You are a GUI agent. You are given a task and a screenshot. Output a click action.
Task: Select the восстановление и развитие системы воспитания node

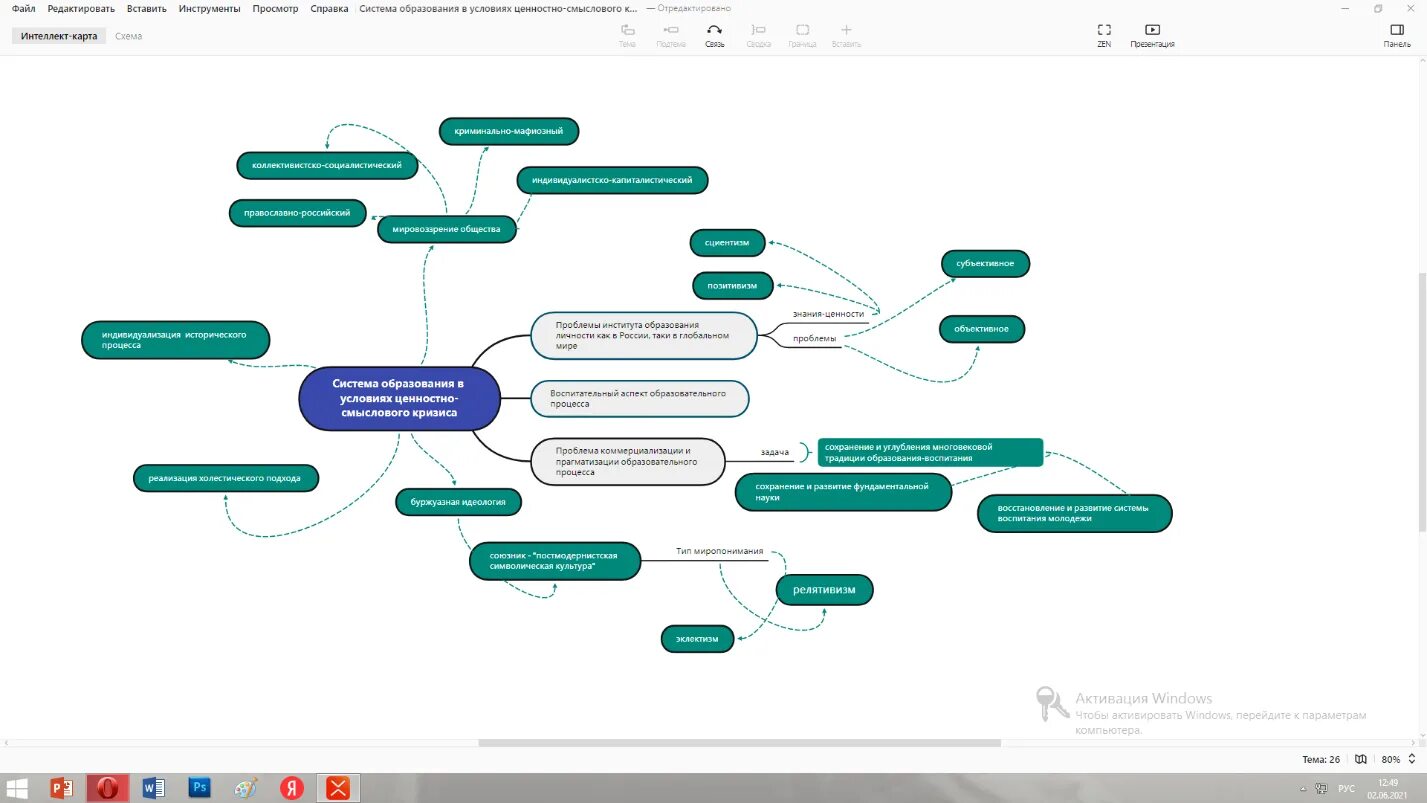pos(1074,513)
